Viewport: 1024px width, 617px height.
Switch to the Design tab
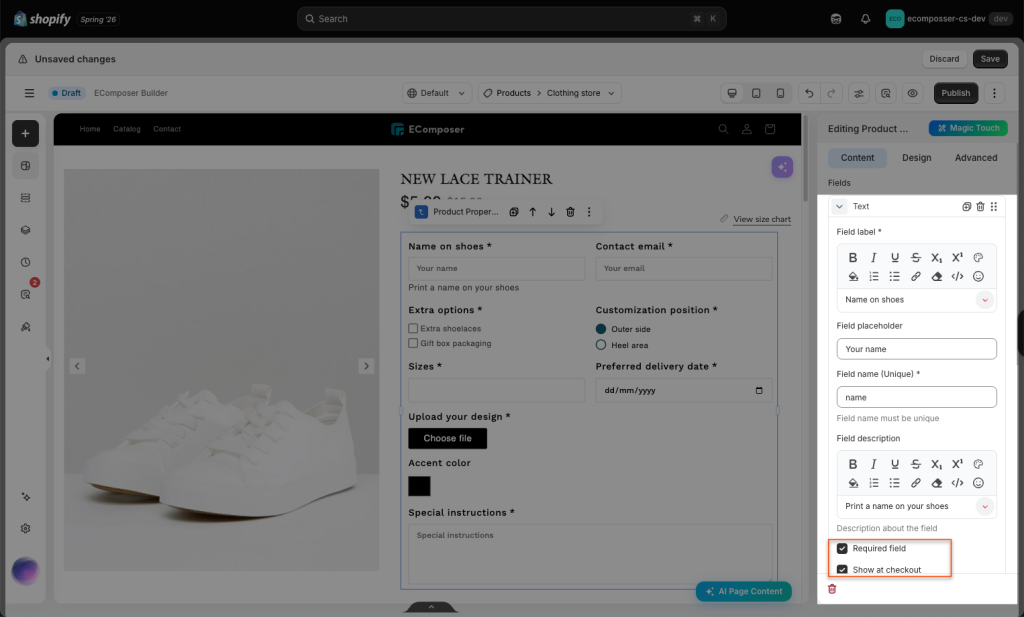tap(916, 158)
